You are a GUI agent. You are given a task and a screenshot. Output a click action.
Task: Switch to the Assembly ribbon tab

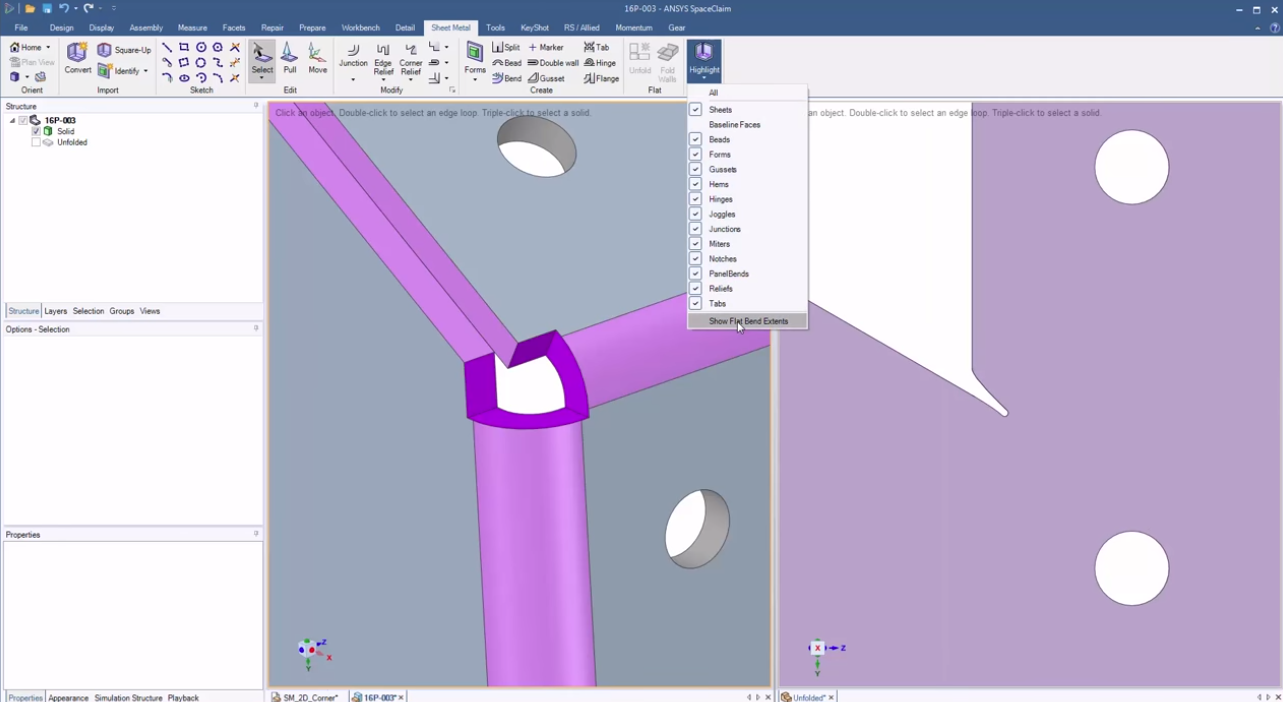click(x=146, y=28)
